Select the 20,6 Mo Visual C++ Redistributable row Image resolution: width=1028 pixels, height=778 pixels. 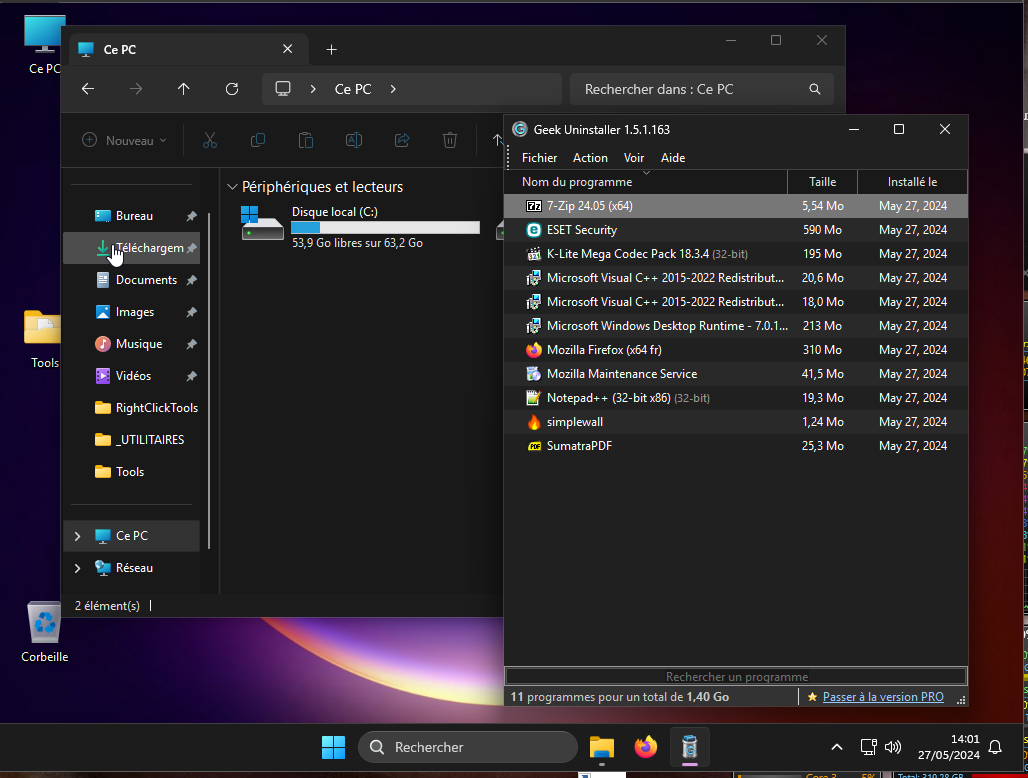pyautogui.click(x=736, y=278)
